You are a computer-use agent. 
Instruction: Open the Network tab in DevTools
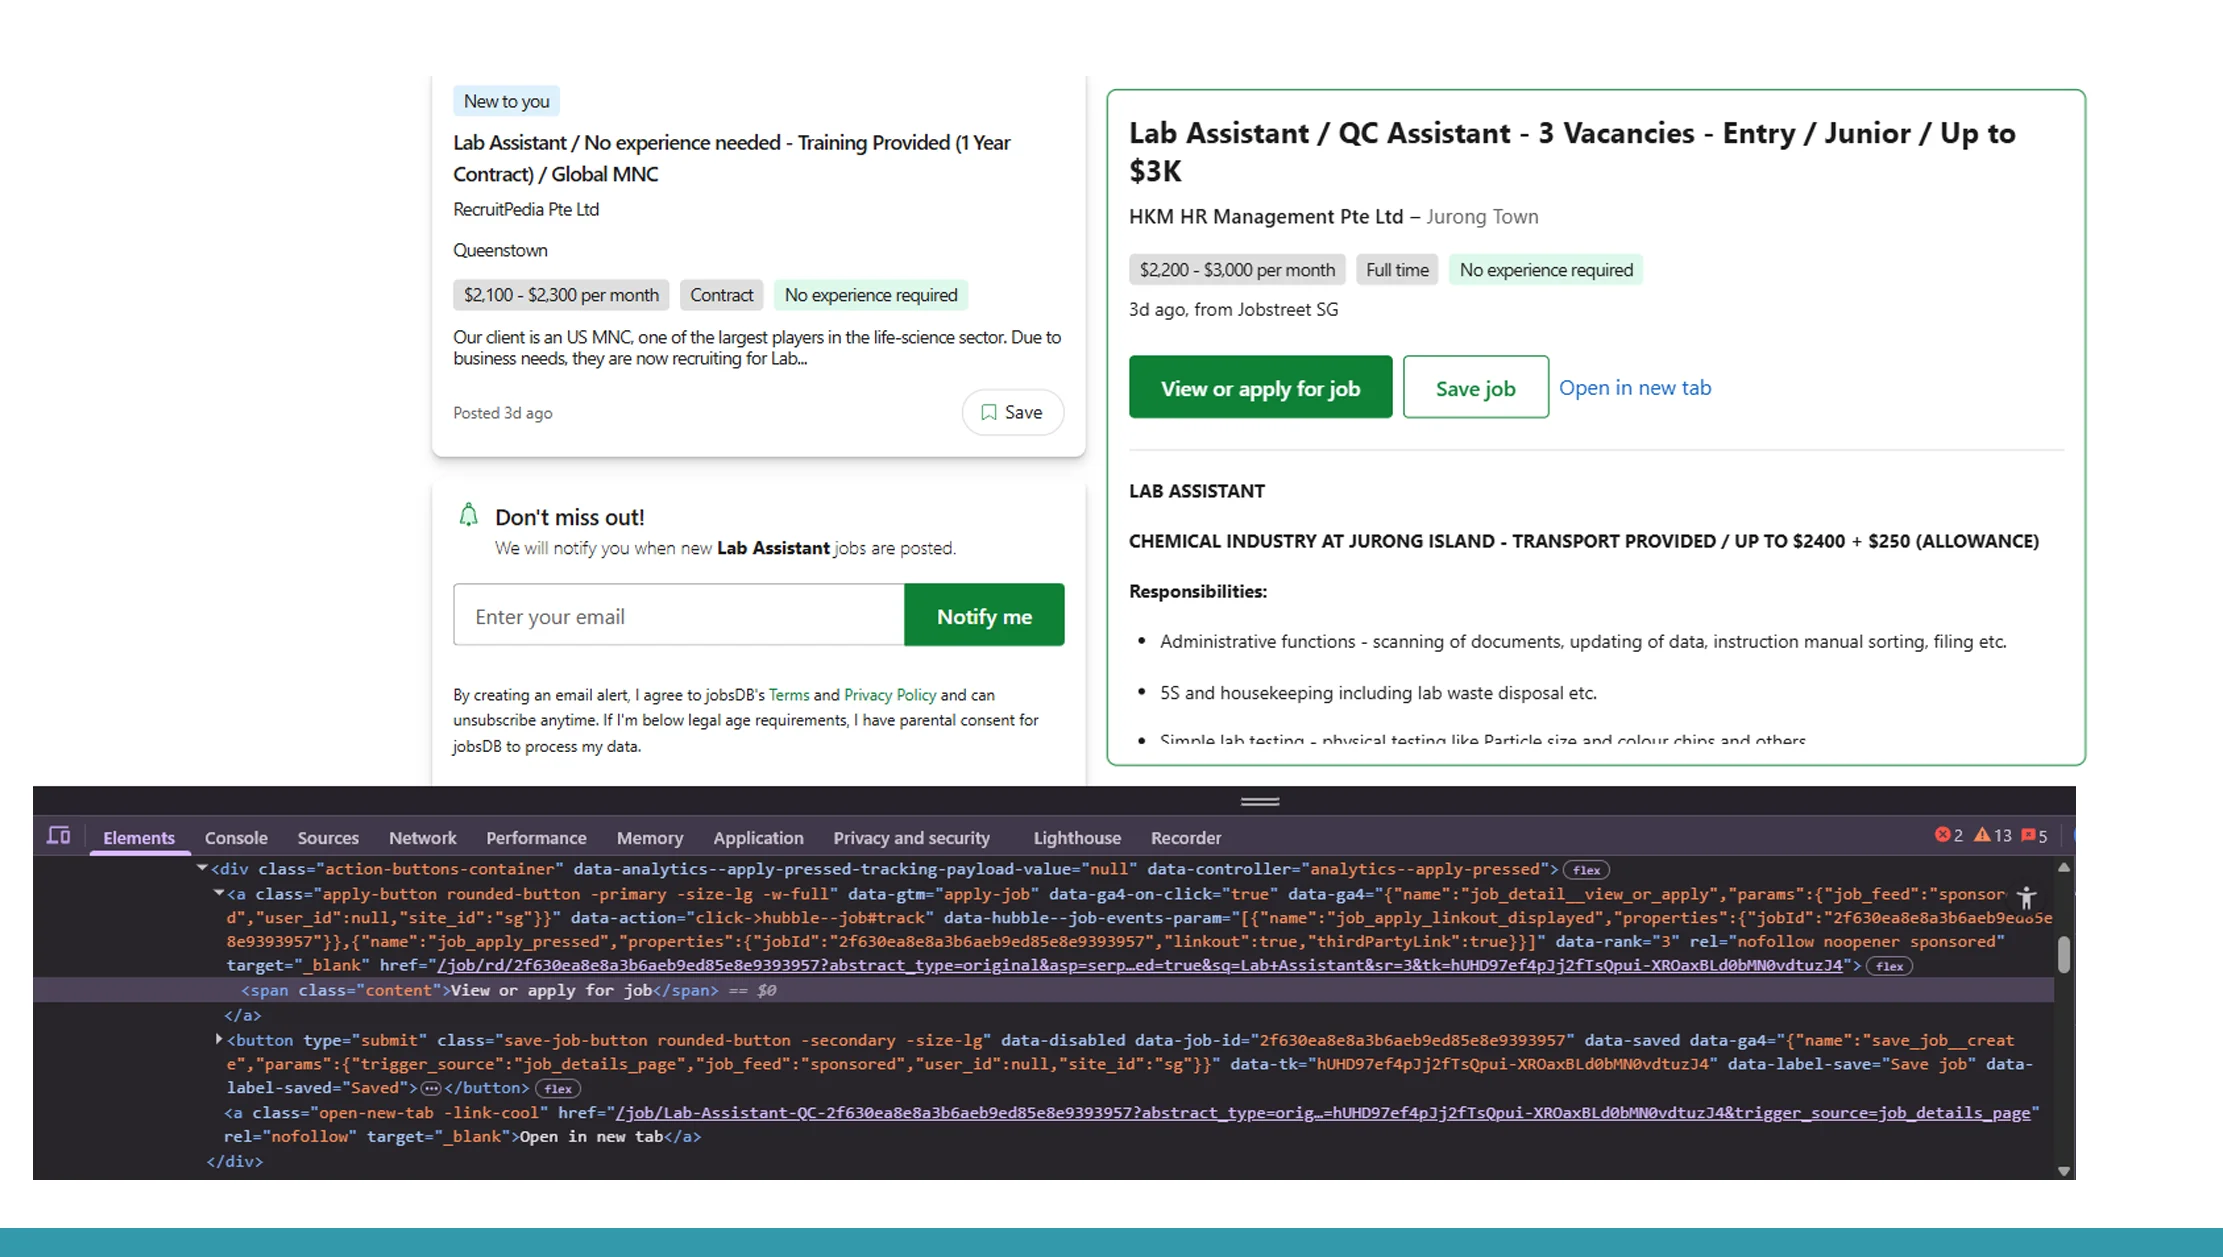pos(422,837)
